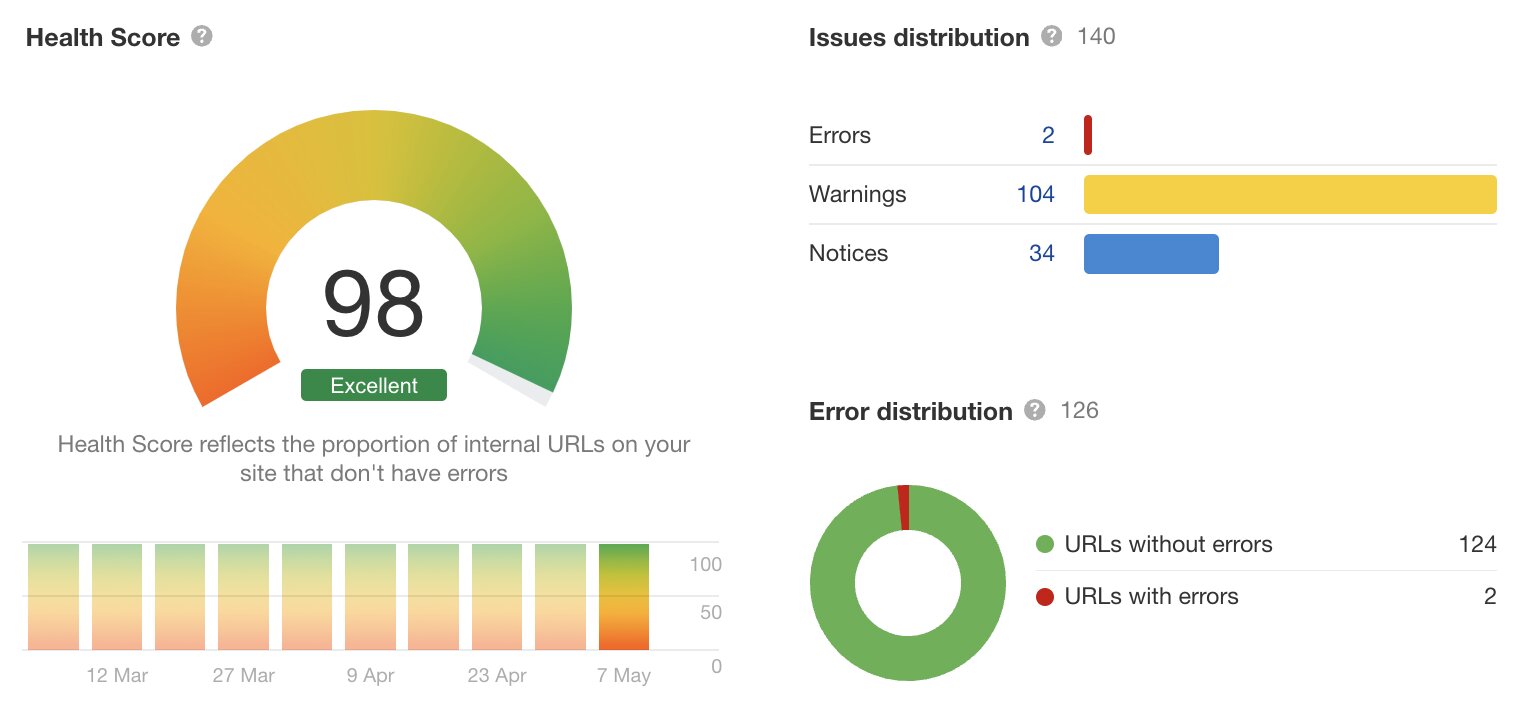
Task: Click the Health Score help icon
Action: (202, 37)
